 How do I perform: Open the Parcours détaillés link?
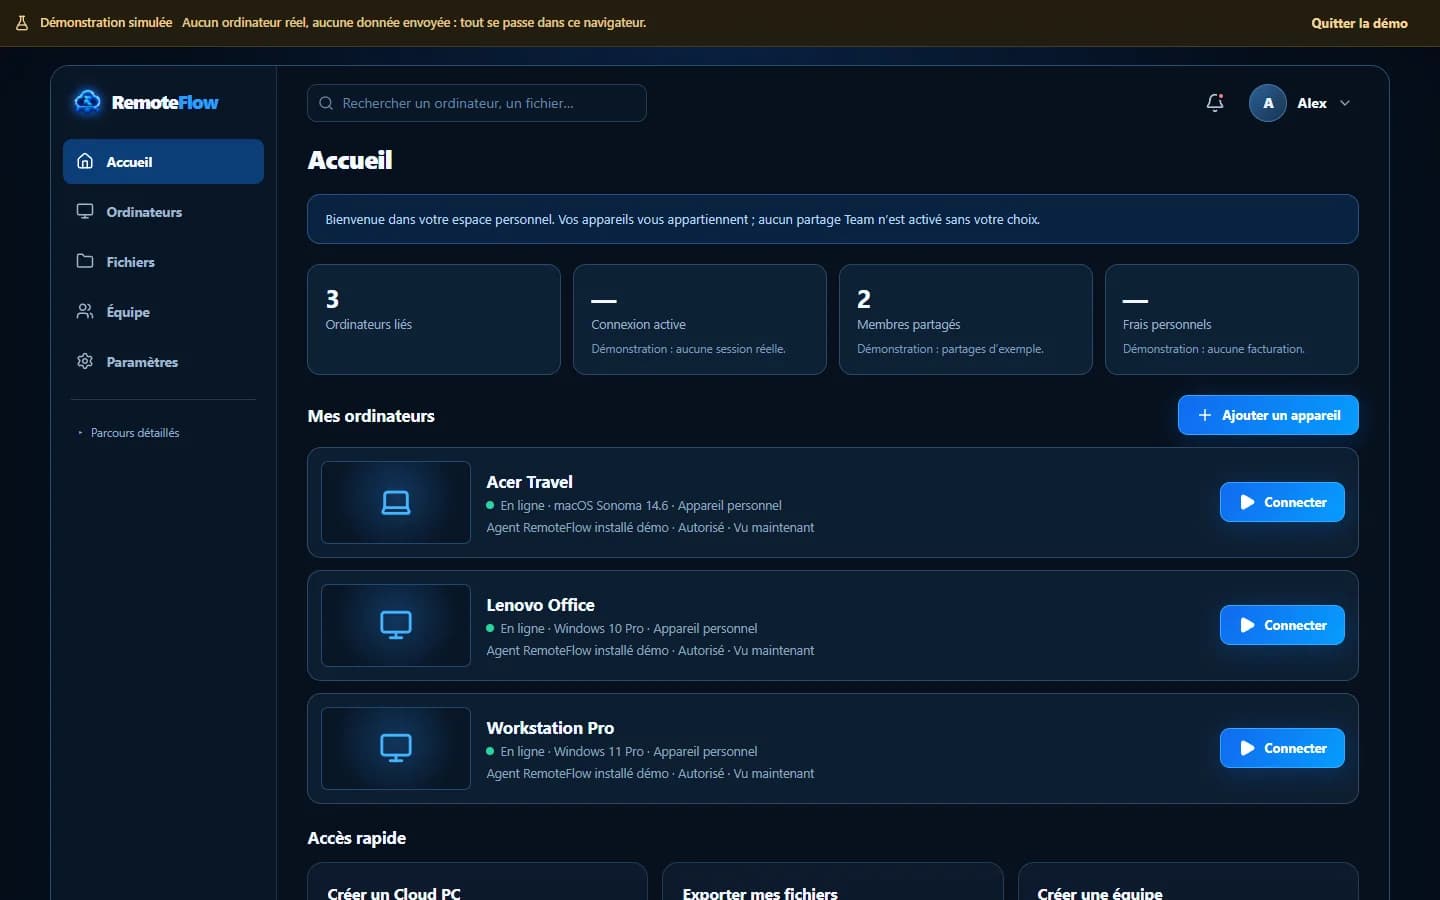pyautogui.click(x=135, y=433)
